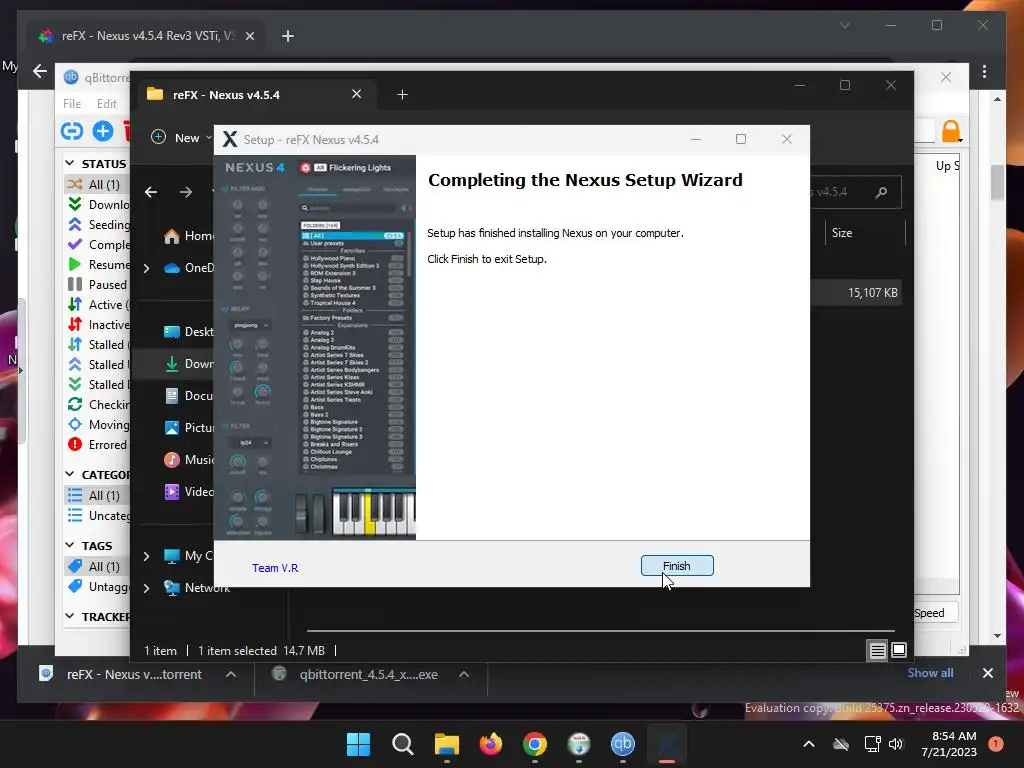1024x768 pixels.
Task: Open options for reFX Nexus torrent download
Action: pos(231,675)
